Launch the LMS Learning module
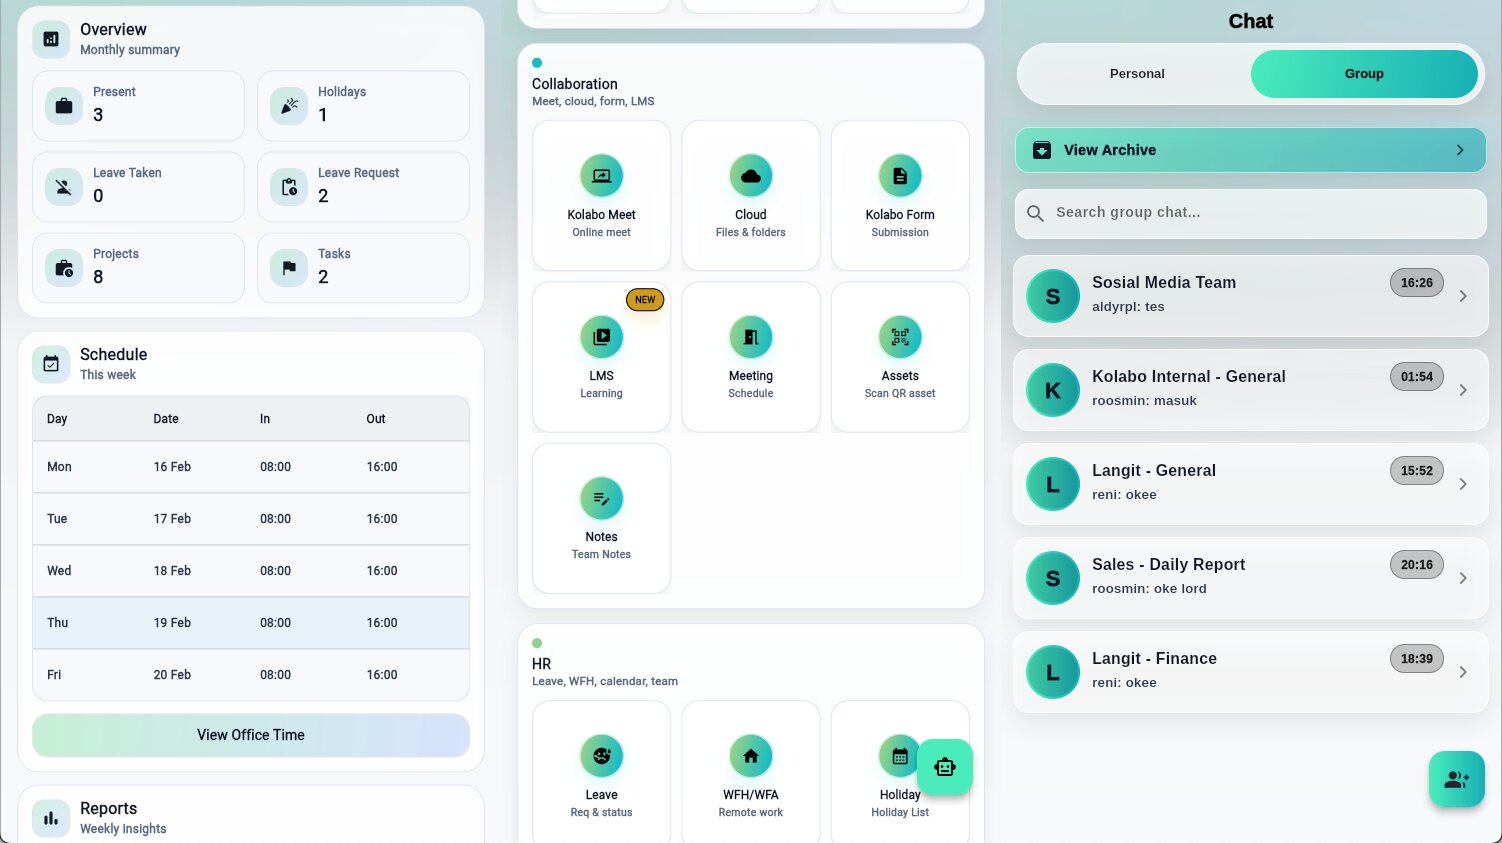 (601, 357)
